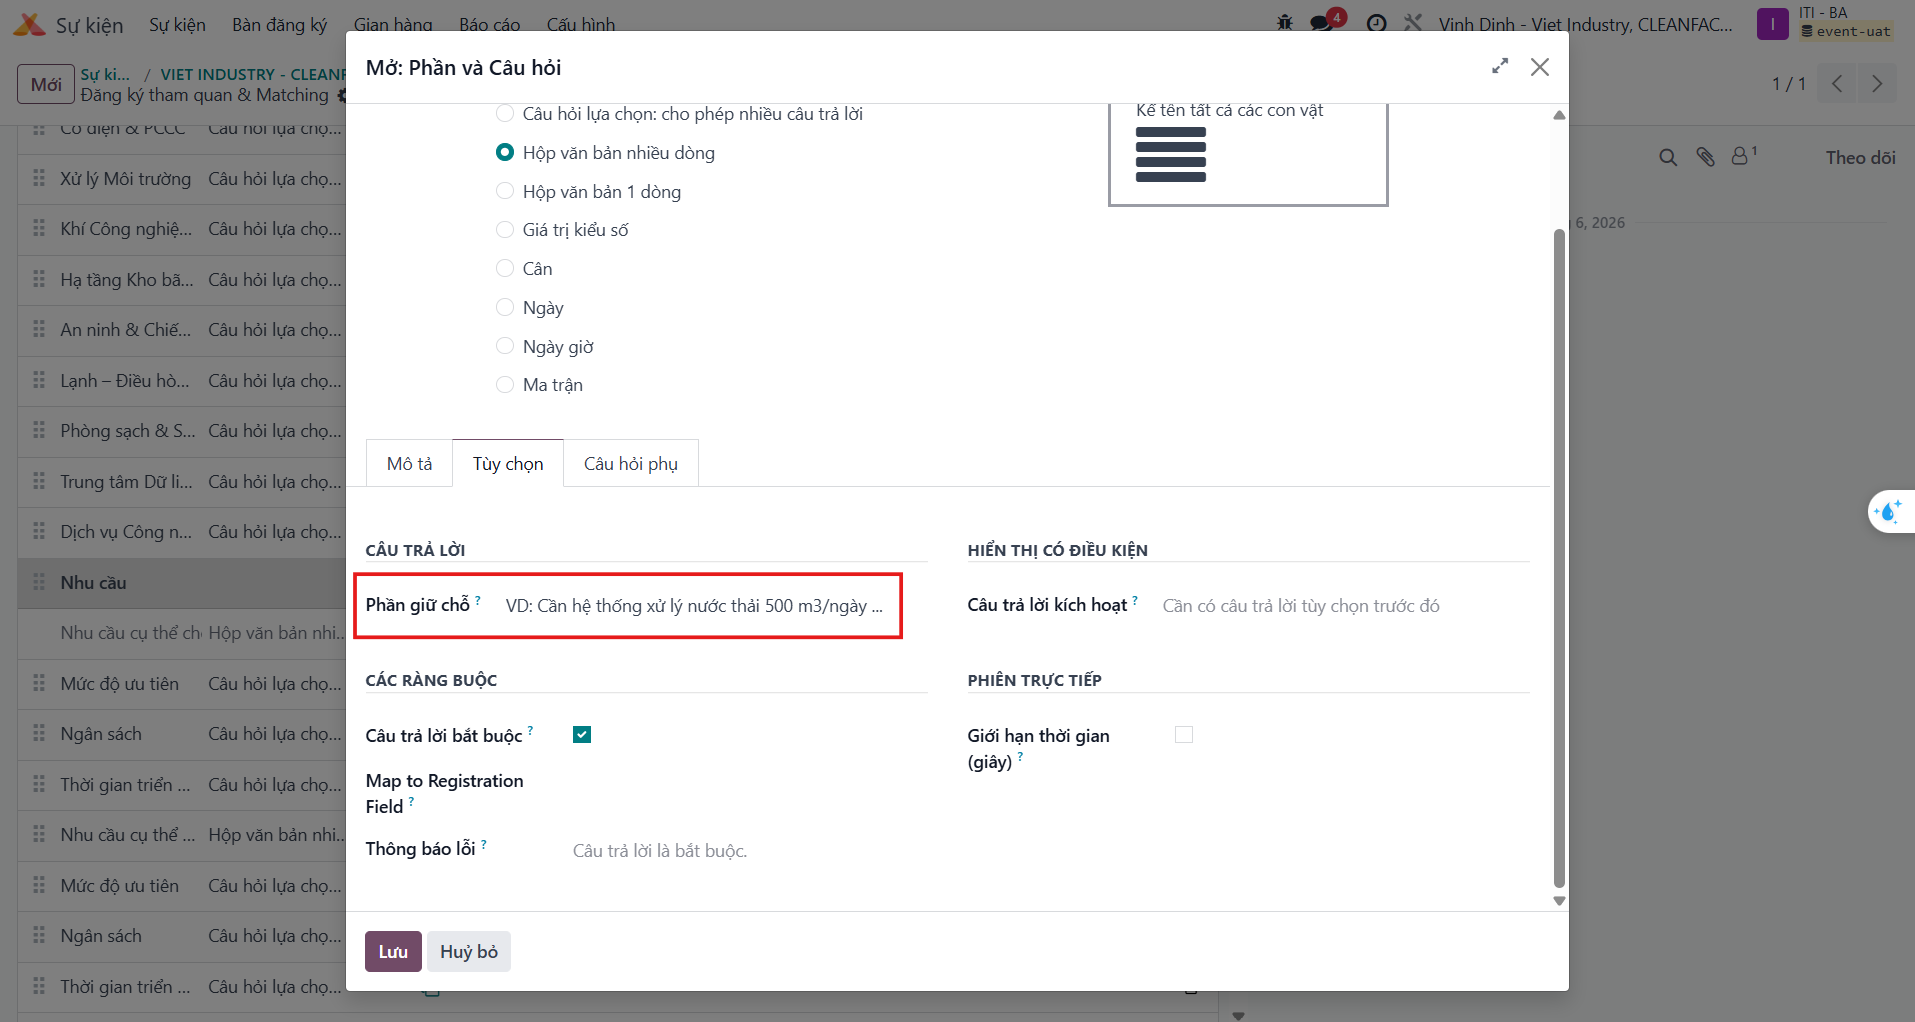1915x1022 pixels.
Task: Open the messages icon with badge 4
Action: coord(1324,22)
